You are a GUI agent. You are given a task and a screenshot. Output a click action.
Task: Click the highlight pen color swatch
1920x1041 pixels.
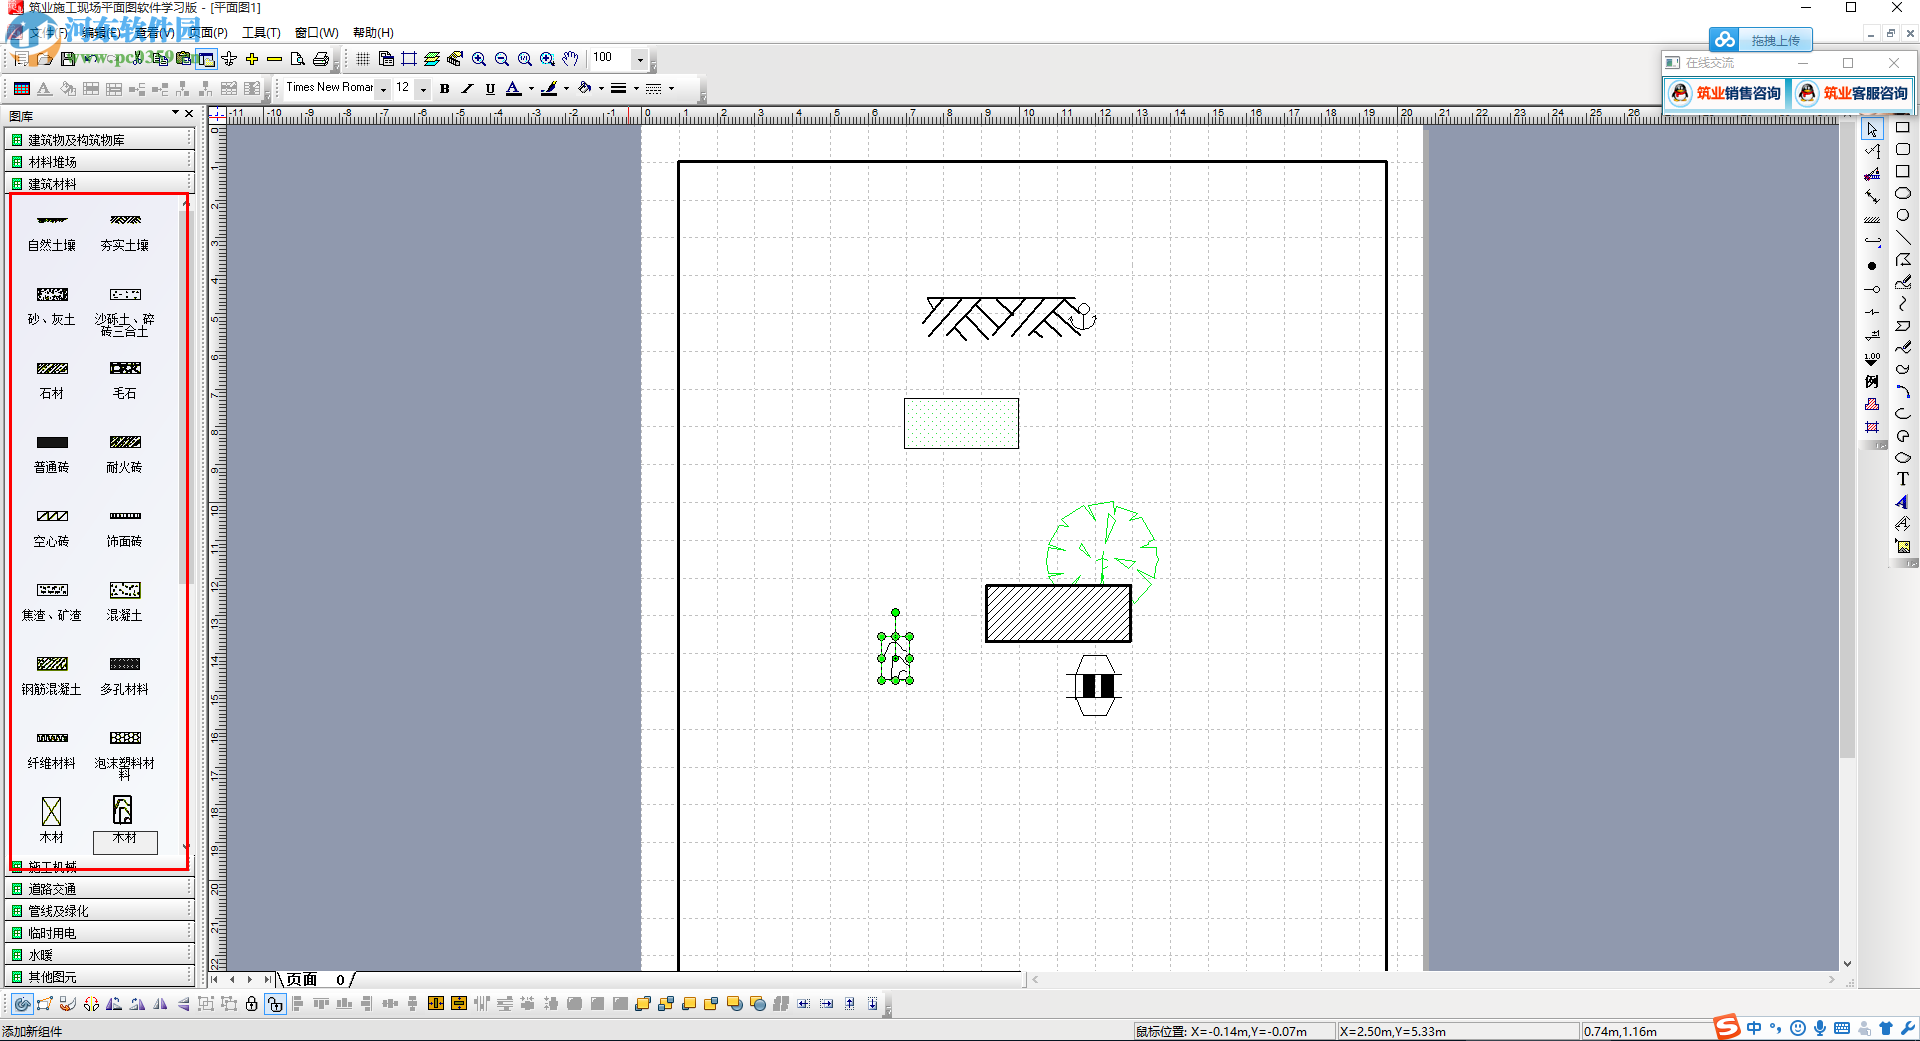pos(549,89)
